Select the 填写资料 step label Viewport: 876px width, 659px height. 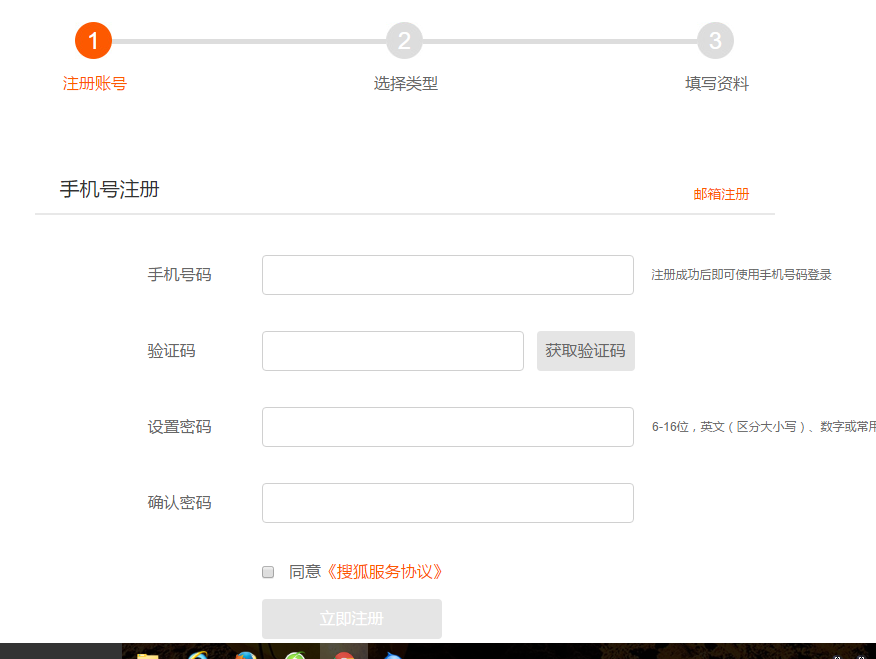coord(717,84)
